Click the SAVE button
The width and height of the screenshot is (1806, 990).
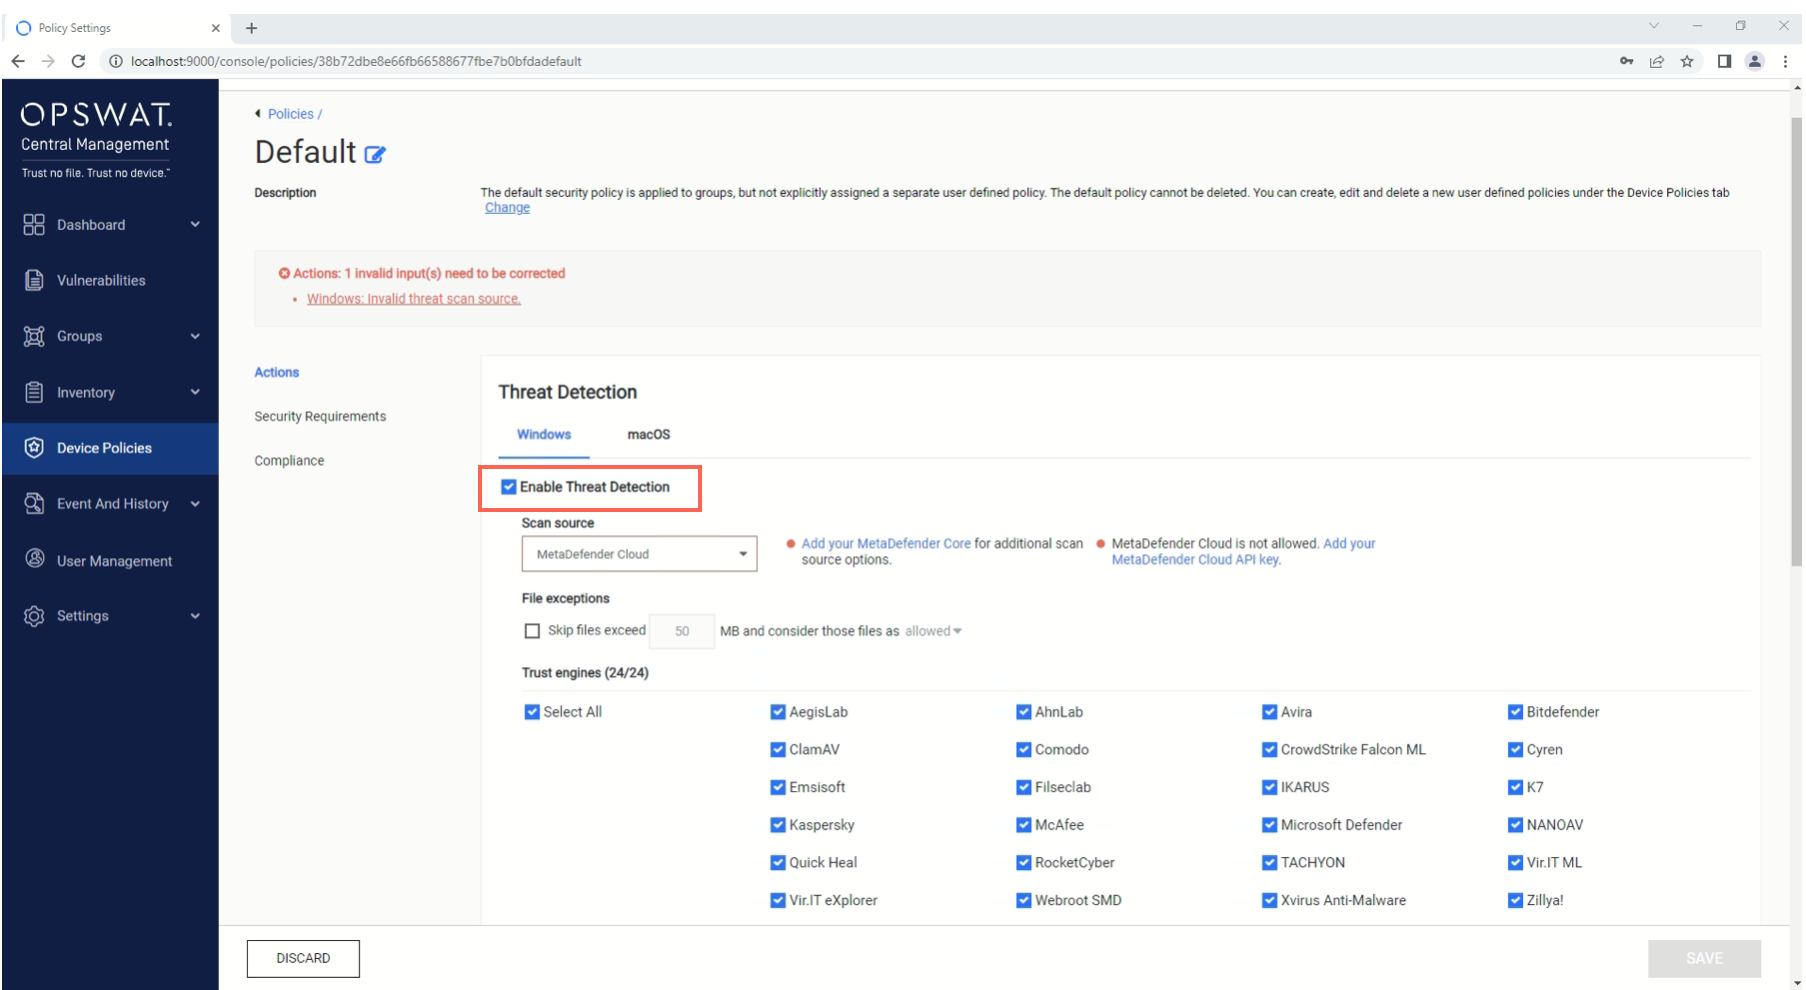[1704, 958]
